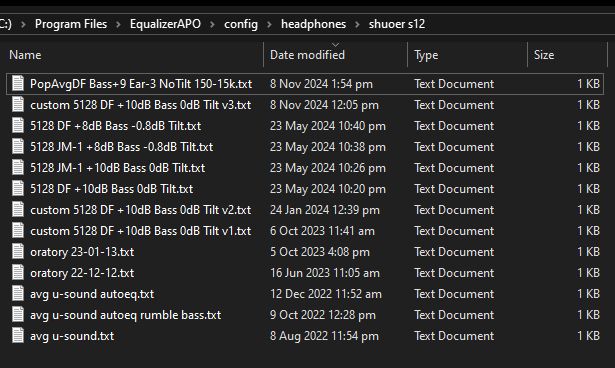The image size is (615, 368).
Task: Expand the chevron after config in the address bar
Action: tap(269, 24)
